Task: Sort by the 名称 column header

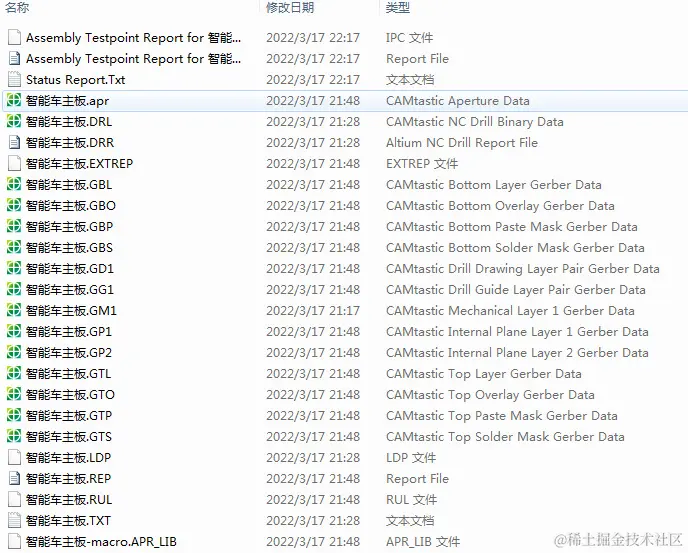Action: tap(17, 7)
